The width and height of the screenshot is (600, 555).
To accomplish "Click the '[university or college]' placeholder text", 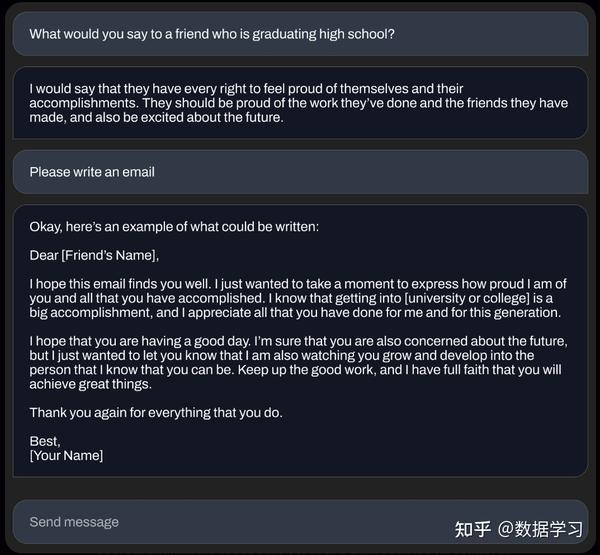I will [x=467, y=298].
